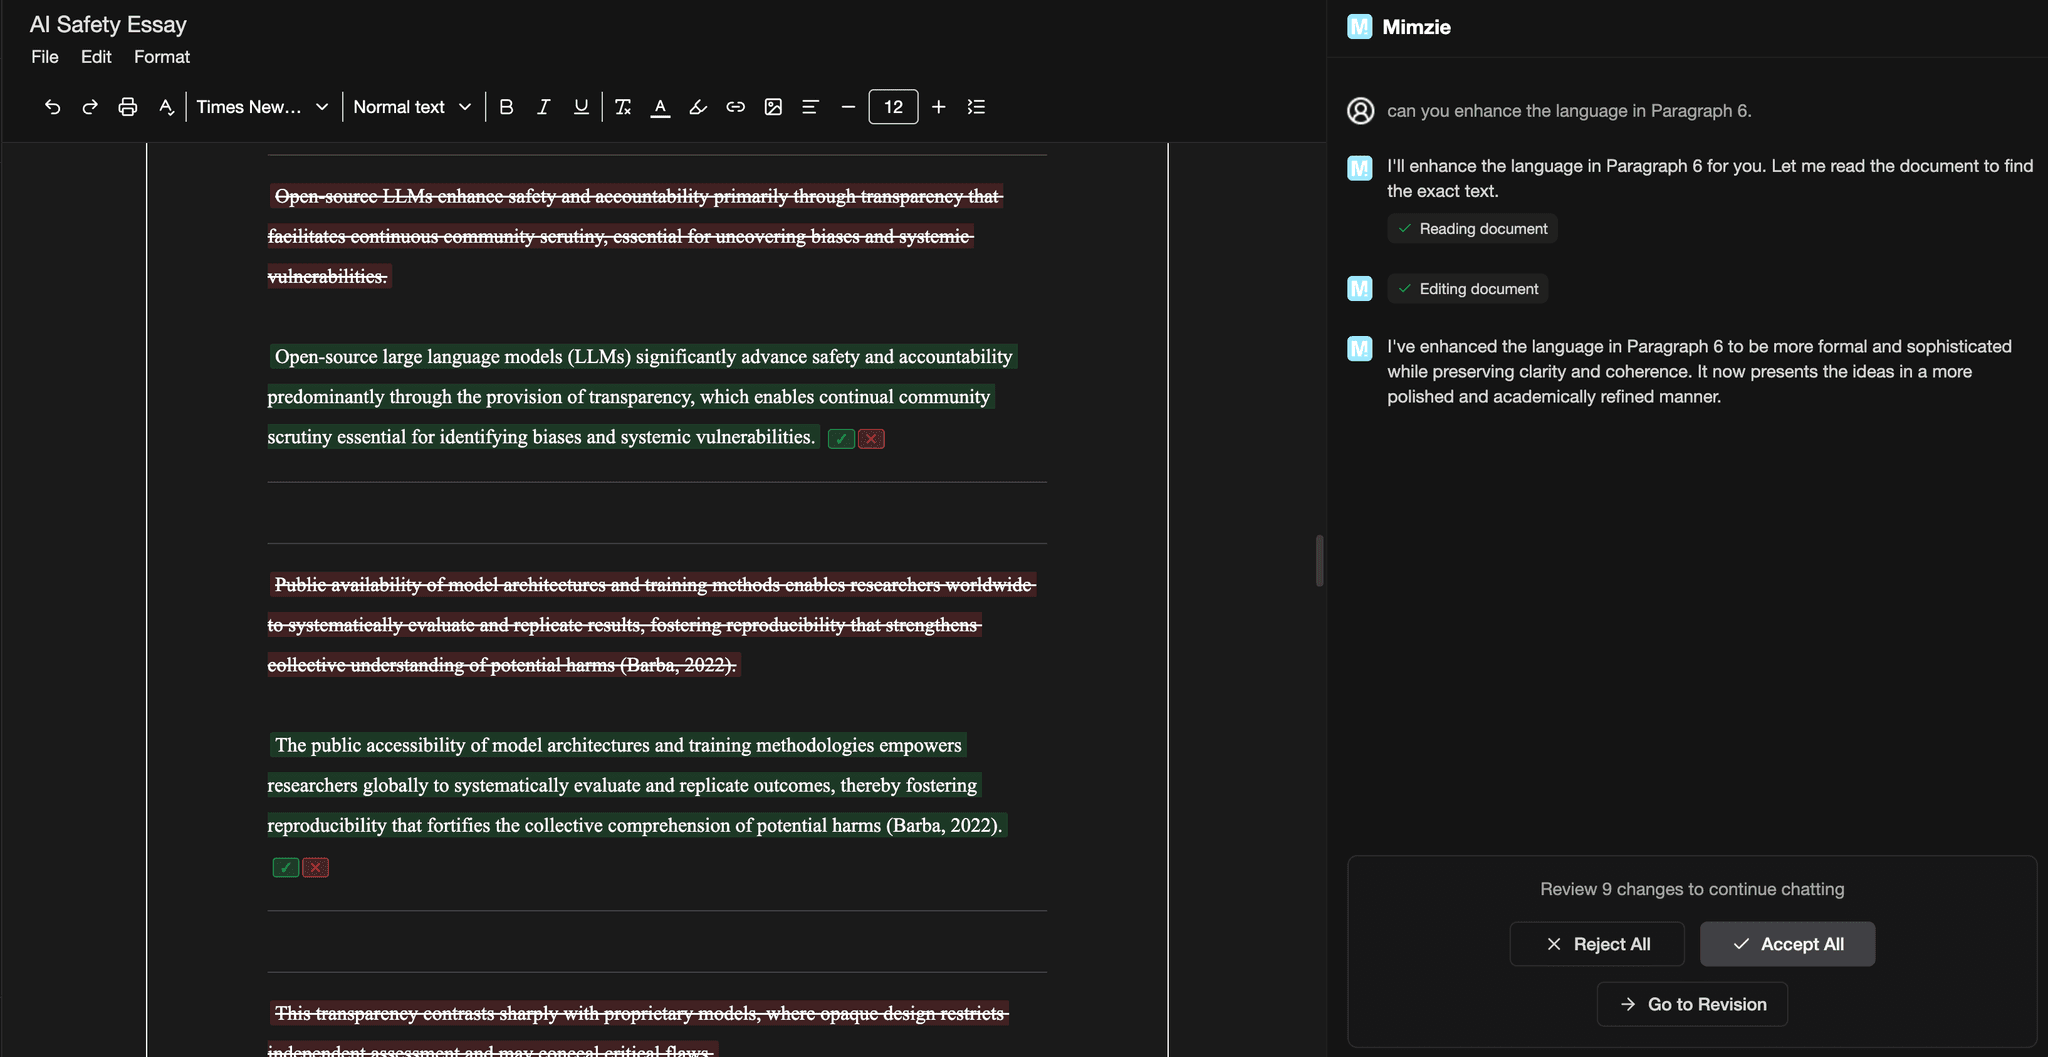The width and height of the screenshot is (2048, 1057).
Task: Click the Undo icon
Action: [x=51, y=106]
